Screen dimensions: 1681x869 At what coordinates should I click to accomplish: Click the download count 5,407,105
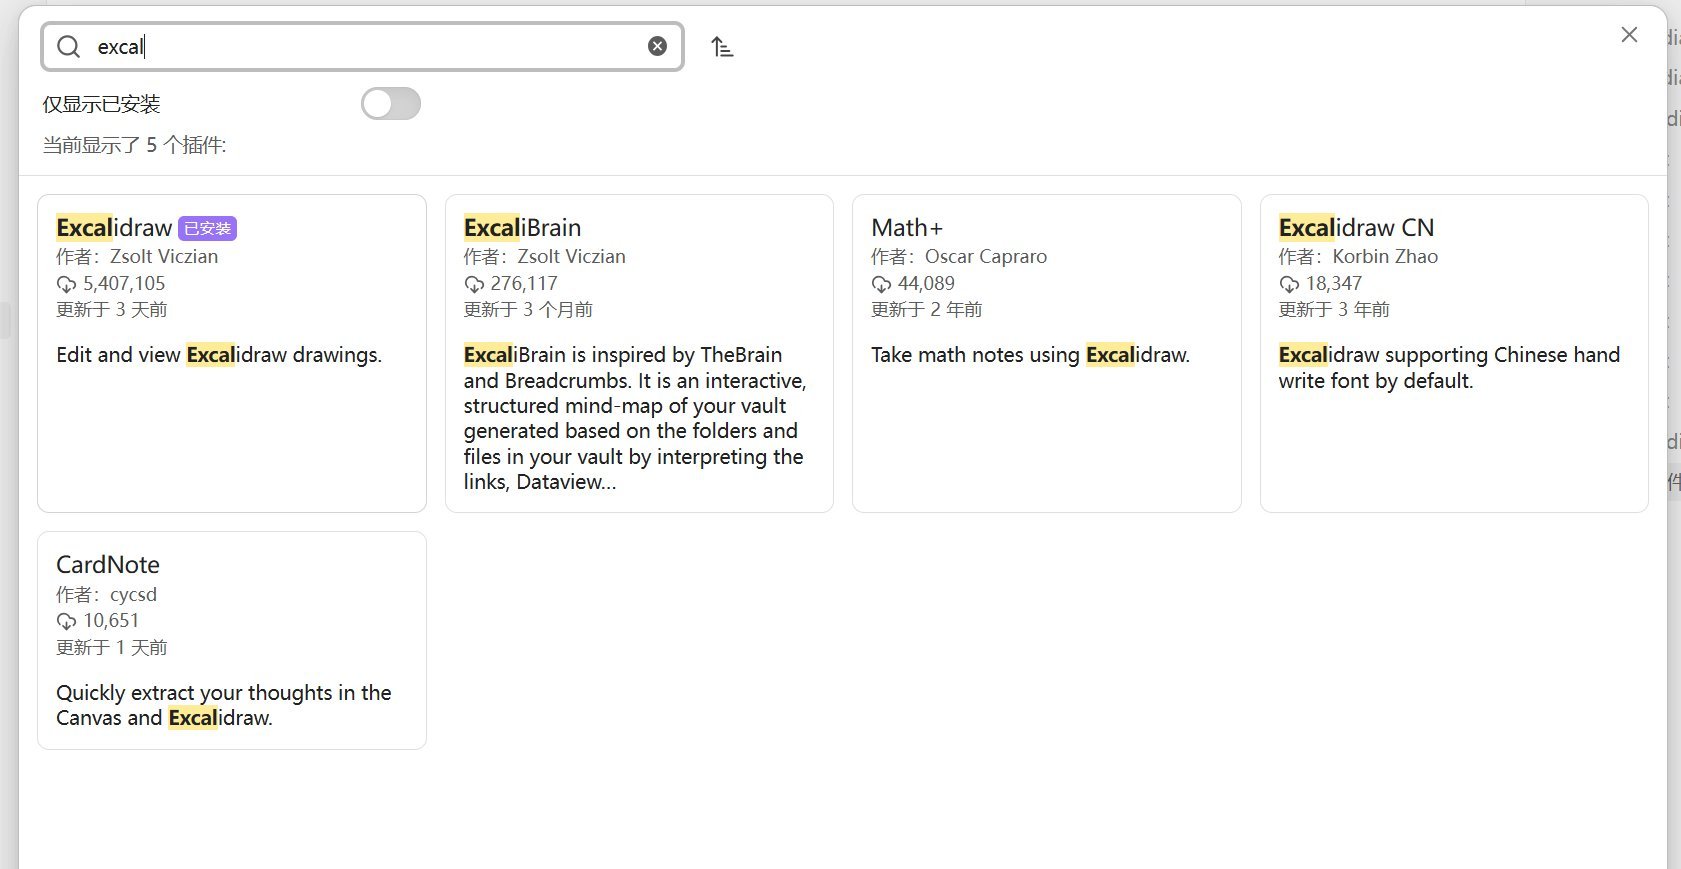pos(124,284)
